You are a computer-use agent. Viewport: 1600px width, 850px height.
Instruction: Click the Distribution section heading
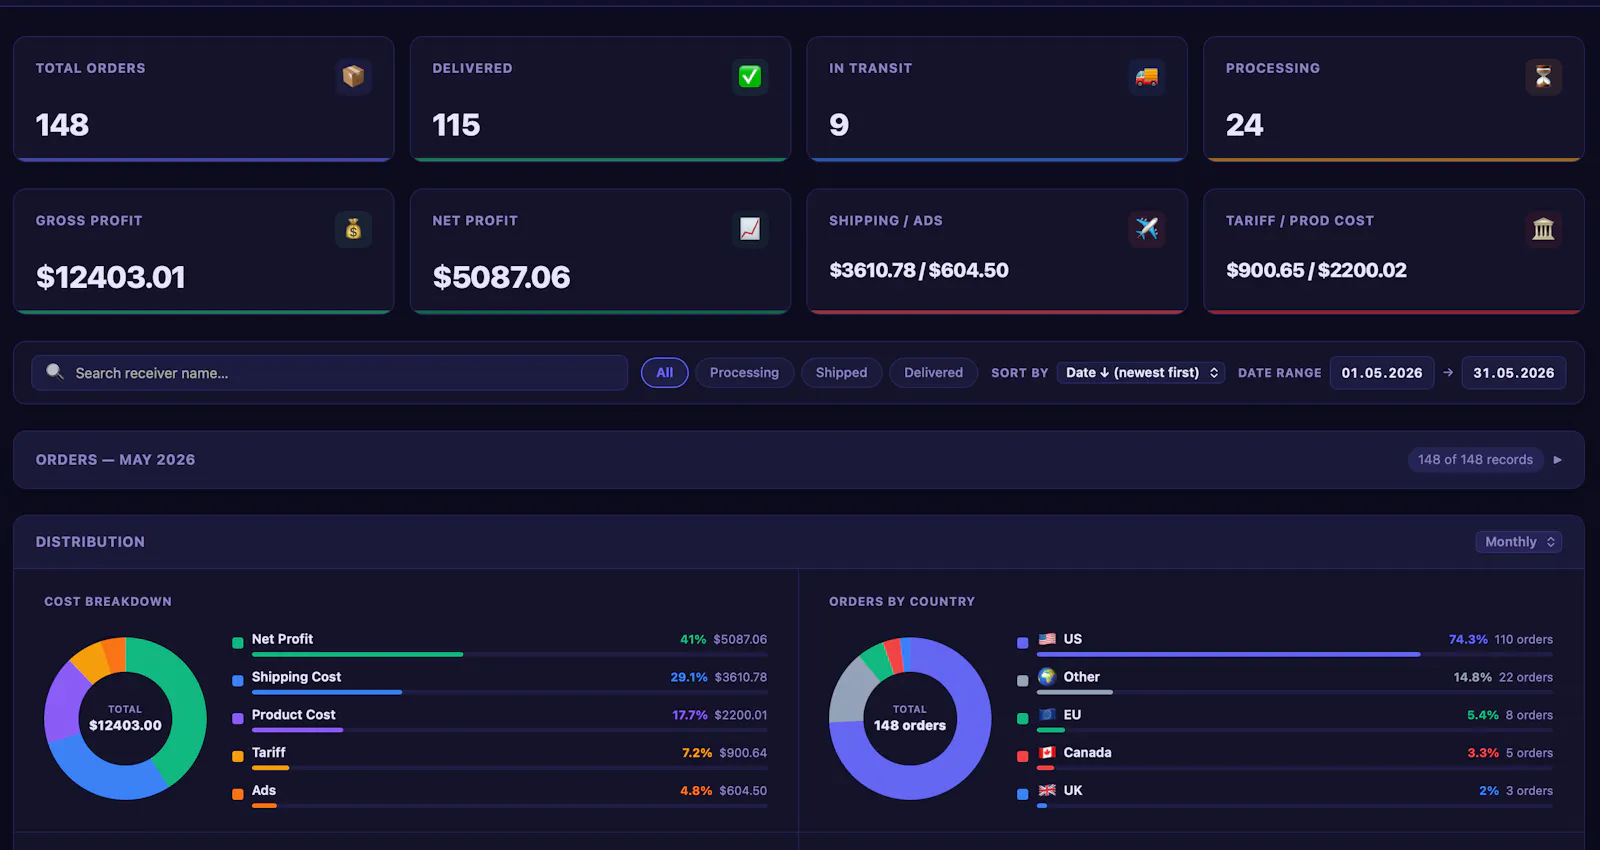(x=90, y=542)
